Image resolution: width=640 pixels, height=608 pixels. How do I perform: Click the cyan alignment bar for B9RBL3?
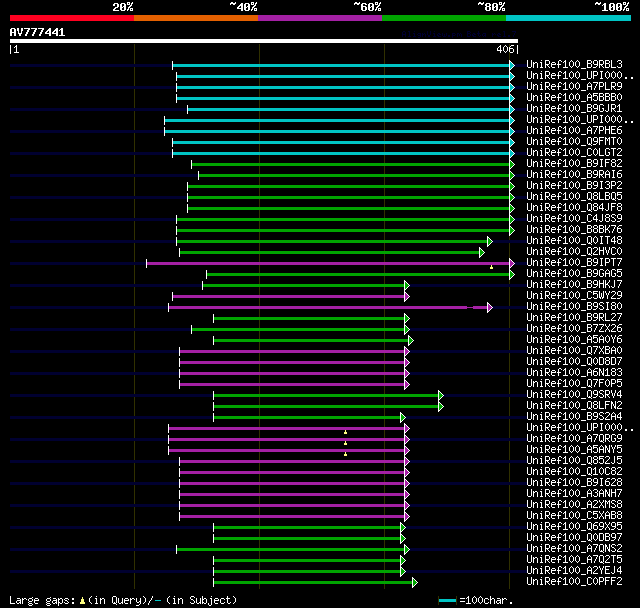click(341, 65)
